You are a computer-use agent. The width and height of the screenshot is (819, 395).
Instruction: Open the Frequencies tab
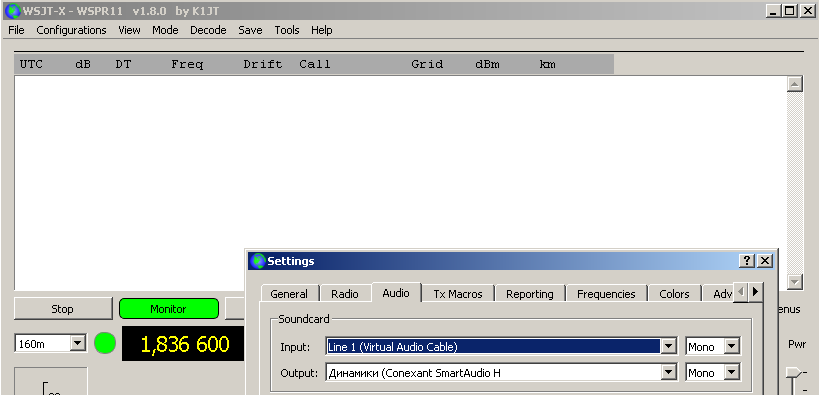606,294
